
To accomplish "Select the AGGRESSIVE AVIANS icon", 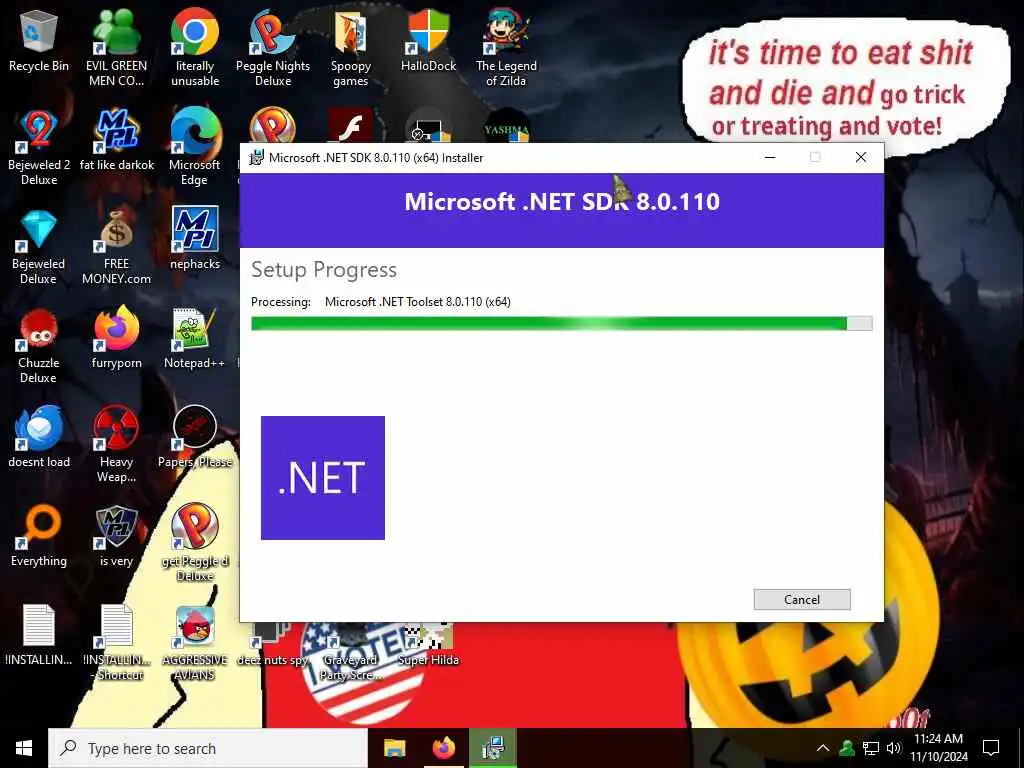I will pyautogui.click(x=195, y=643).
